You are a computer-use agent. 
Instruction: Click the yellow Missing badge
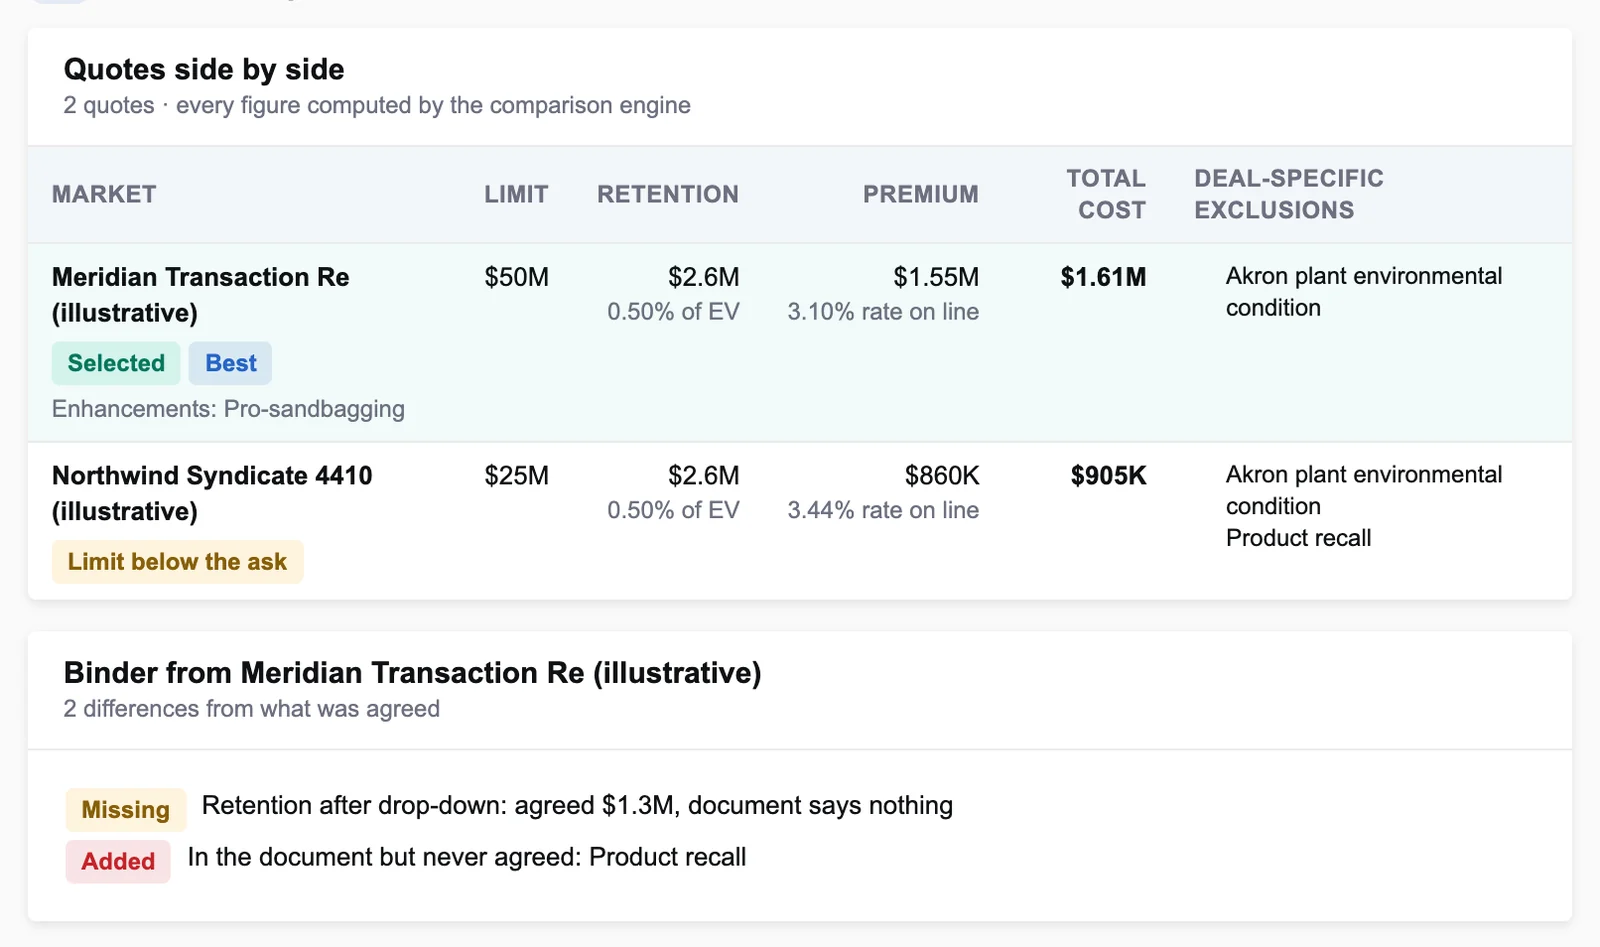(126, 810)
